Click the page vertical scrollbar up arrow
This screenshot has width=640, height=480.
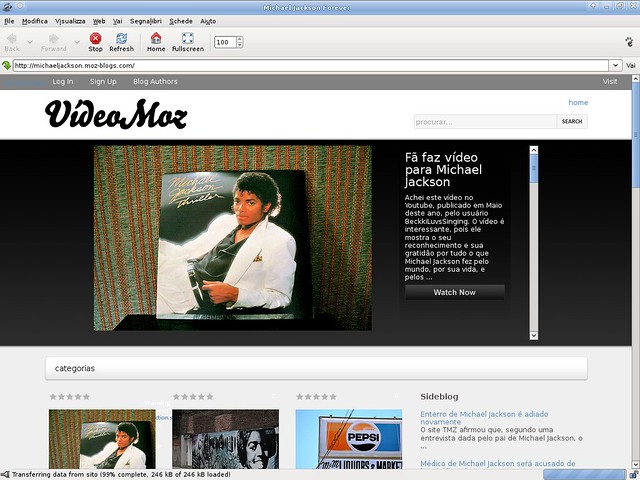point(636,78)
